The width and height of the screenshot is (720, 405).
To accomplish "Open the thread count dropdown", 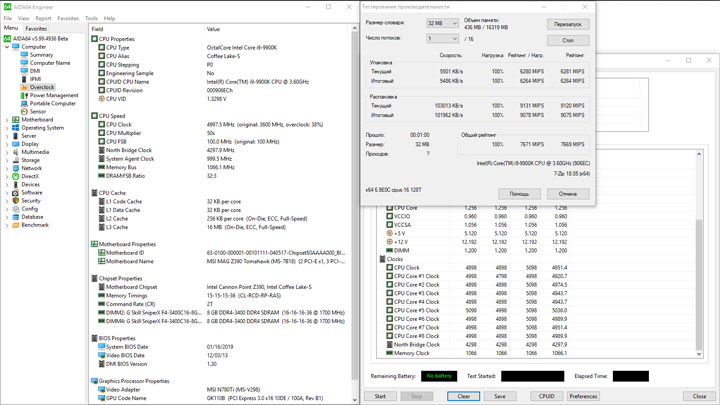I will (x=442, y=39).
